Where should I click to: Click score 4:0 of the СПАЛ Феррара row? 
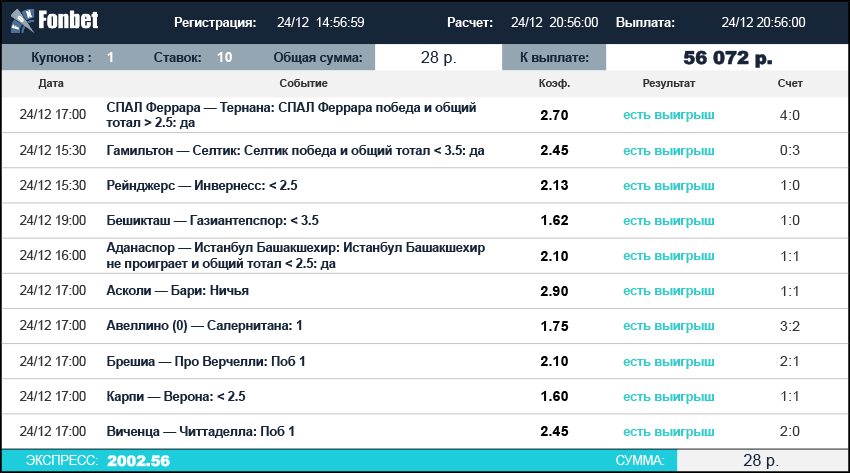point(790,115)
